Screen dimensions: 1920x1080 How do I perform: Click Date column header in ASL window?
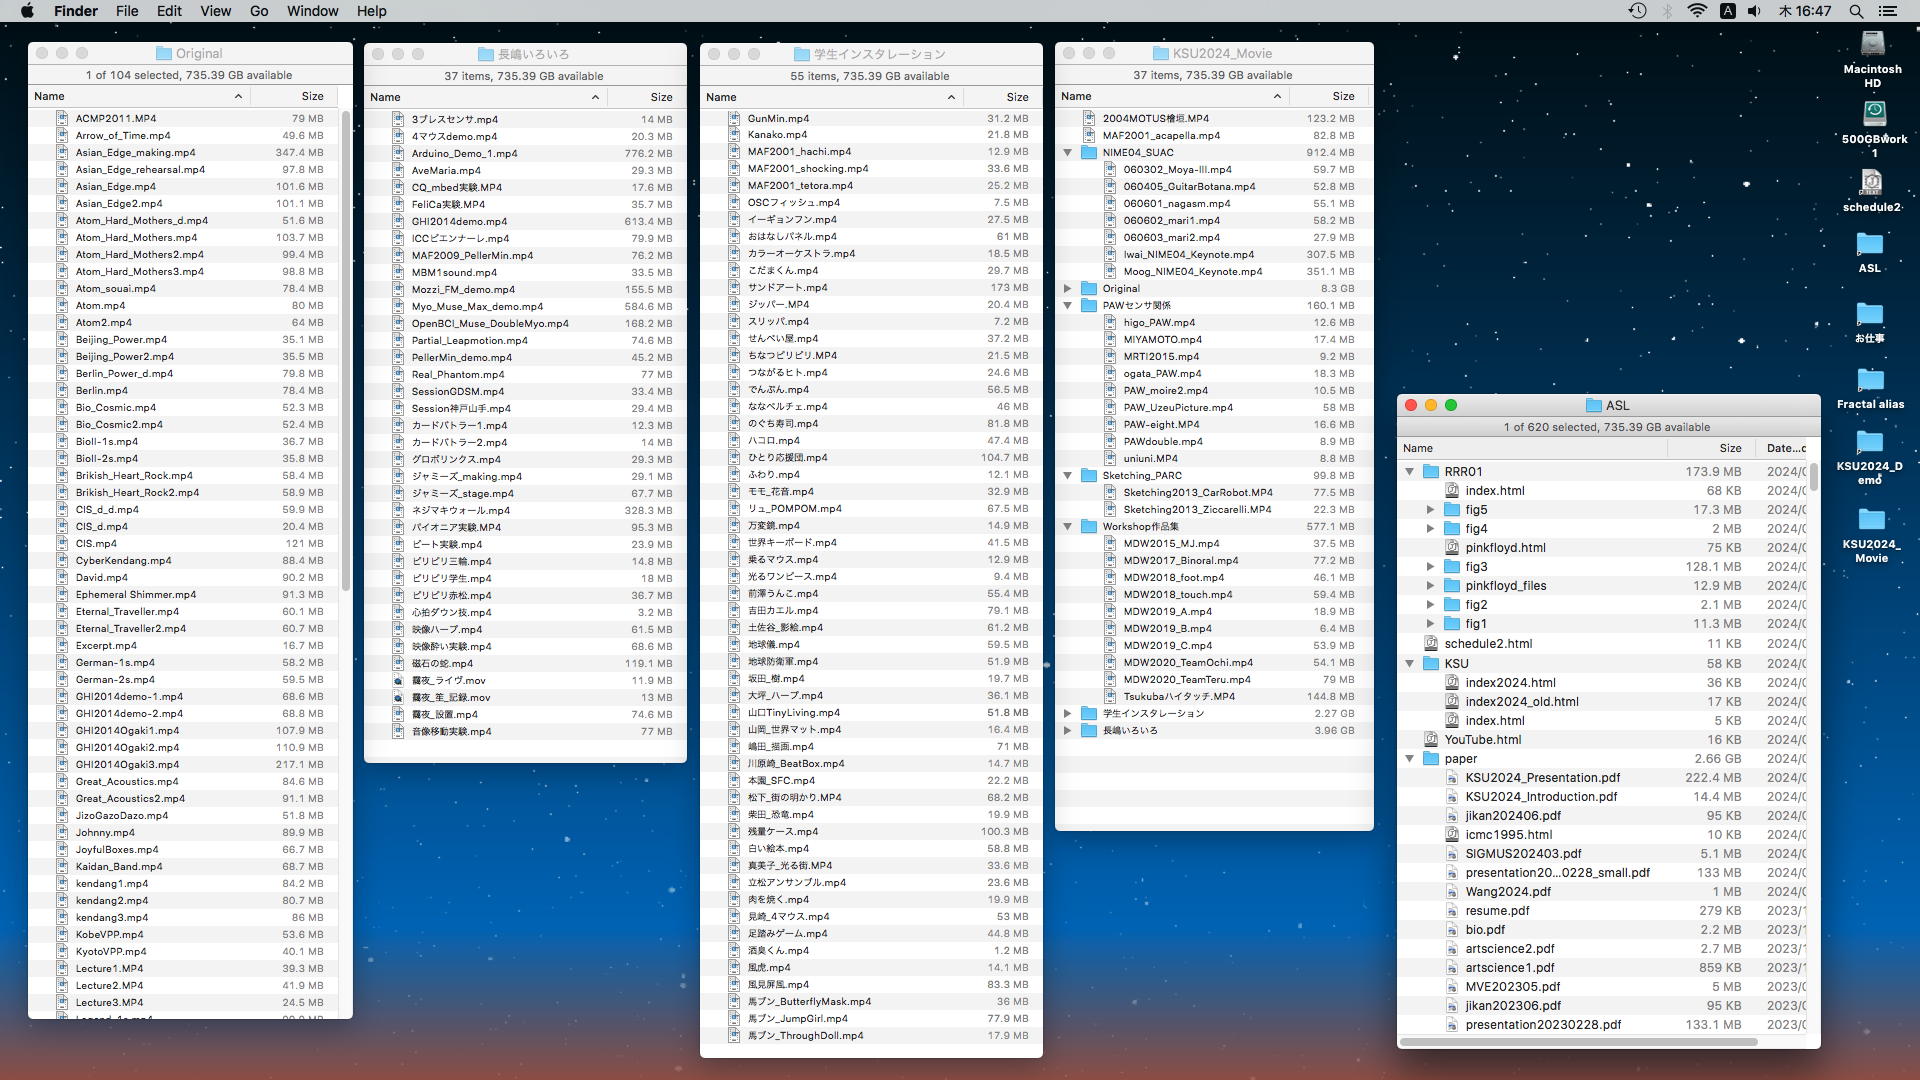point(1785,449)
